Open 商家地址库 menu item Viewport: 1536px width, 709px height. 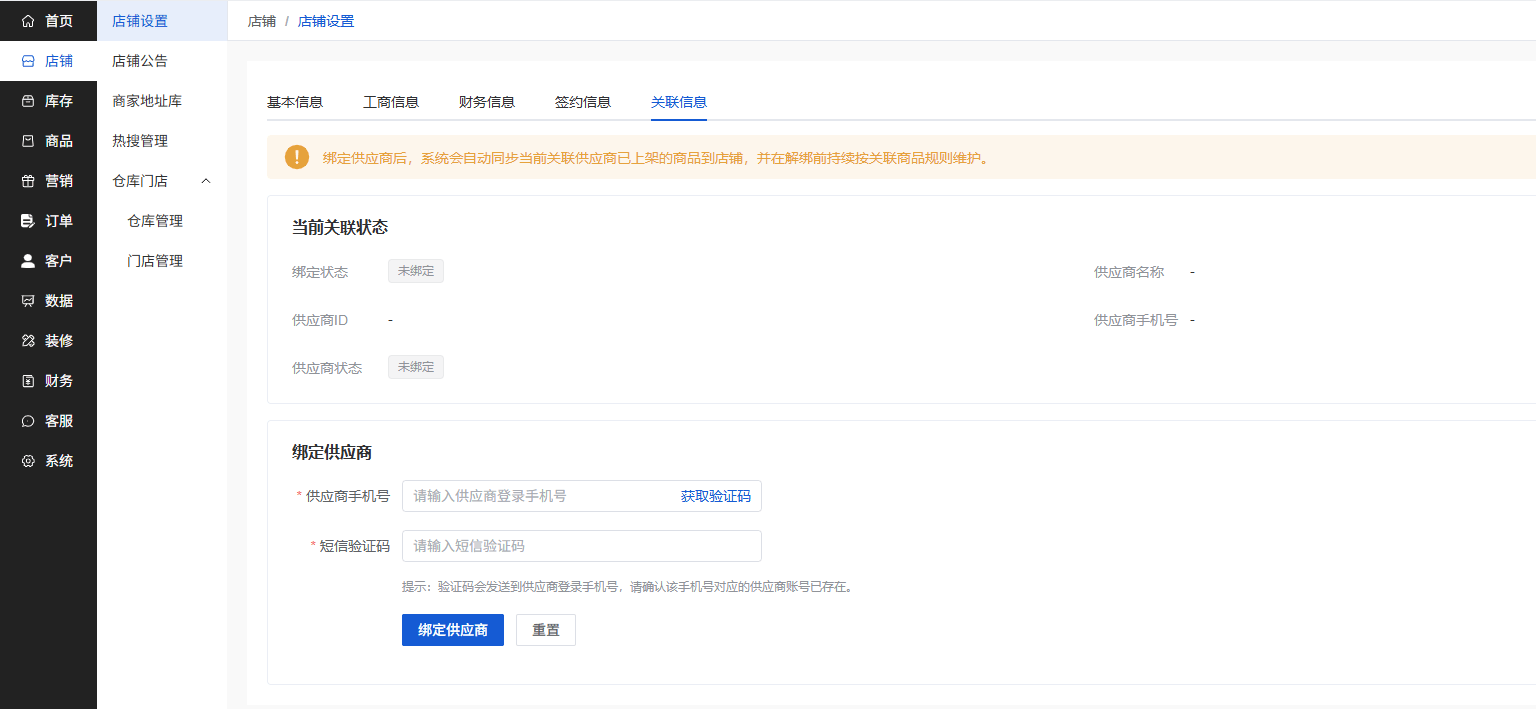click(162, 101)
